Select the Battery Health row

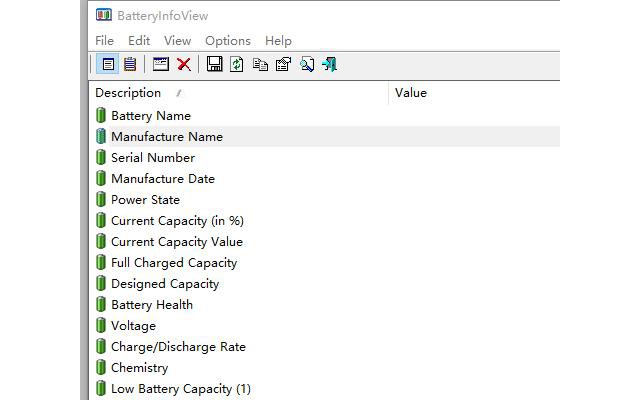pyautogui.click(x=324, y=304)
